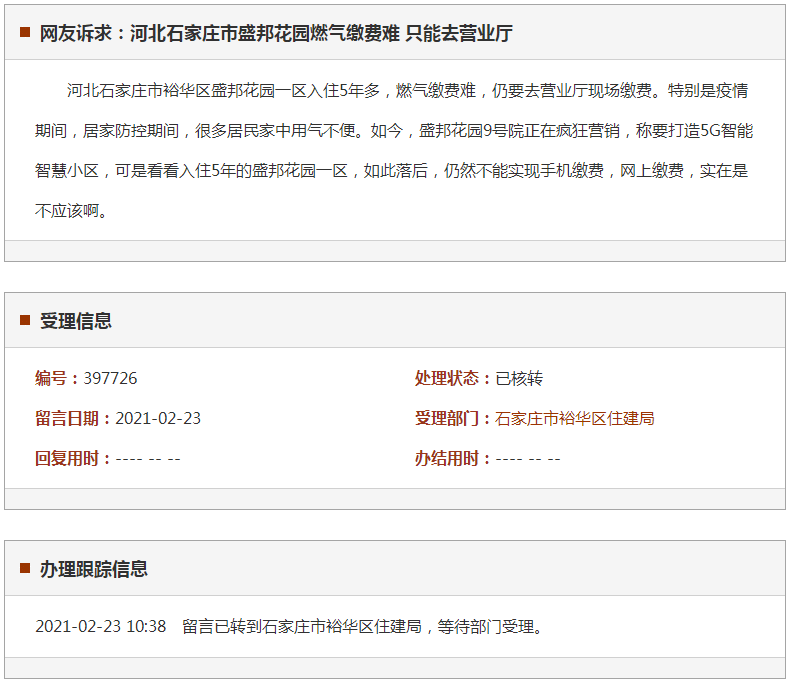
Task: Click the 回复用时 field label
Action: click(x=75, y=458)
